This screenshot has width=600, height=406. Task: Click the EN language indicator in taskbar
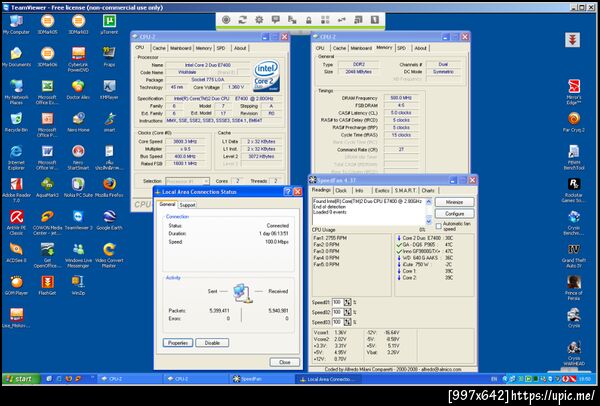(494, 379)
